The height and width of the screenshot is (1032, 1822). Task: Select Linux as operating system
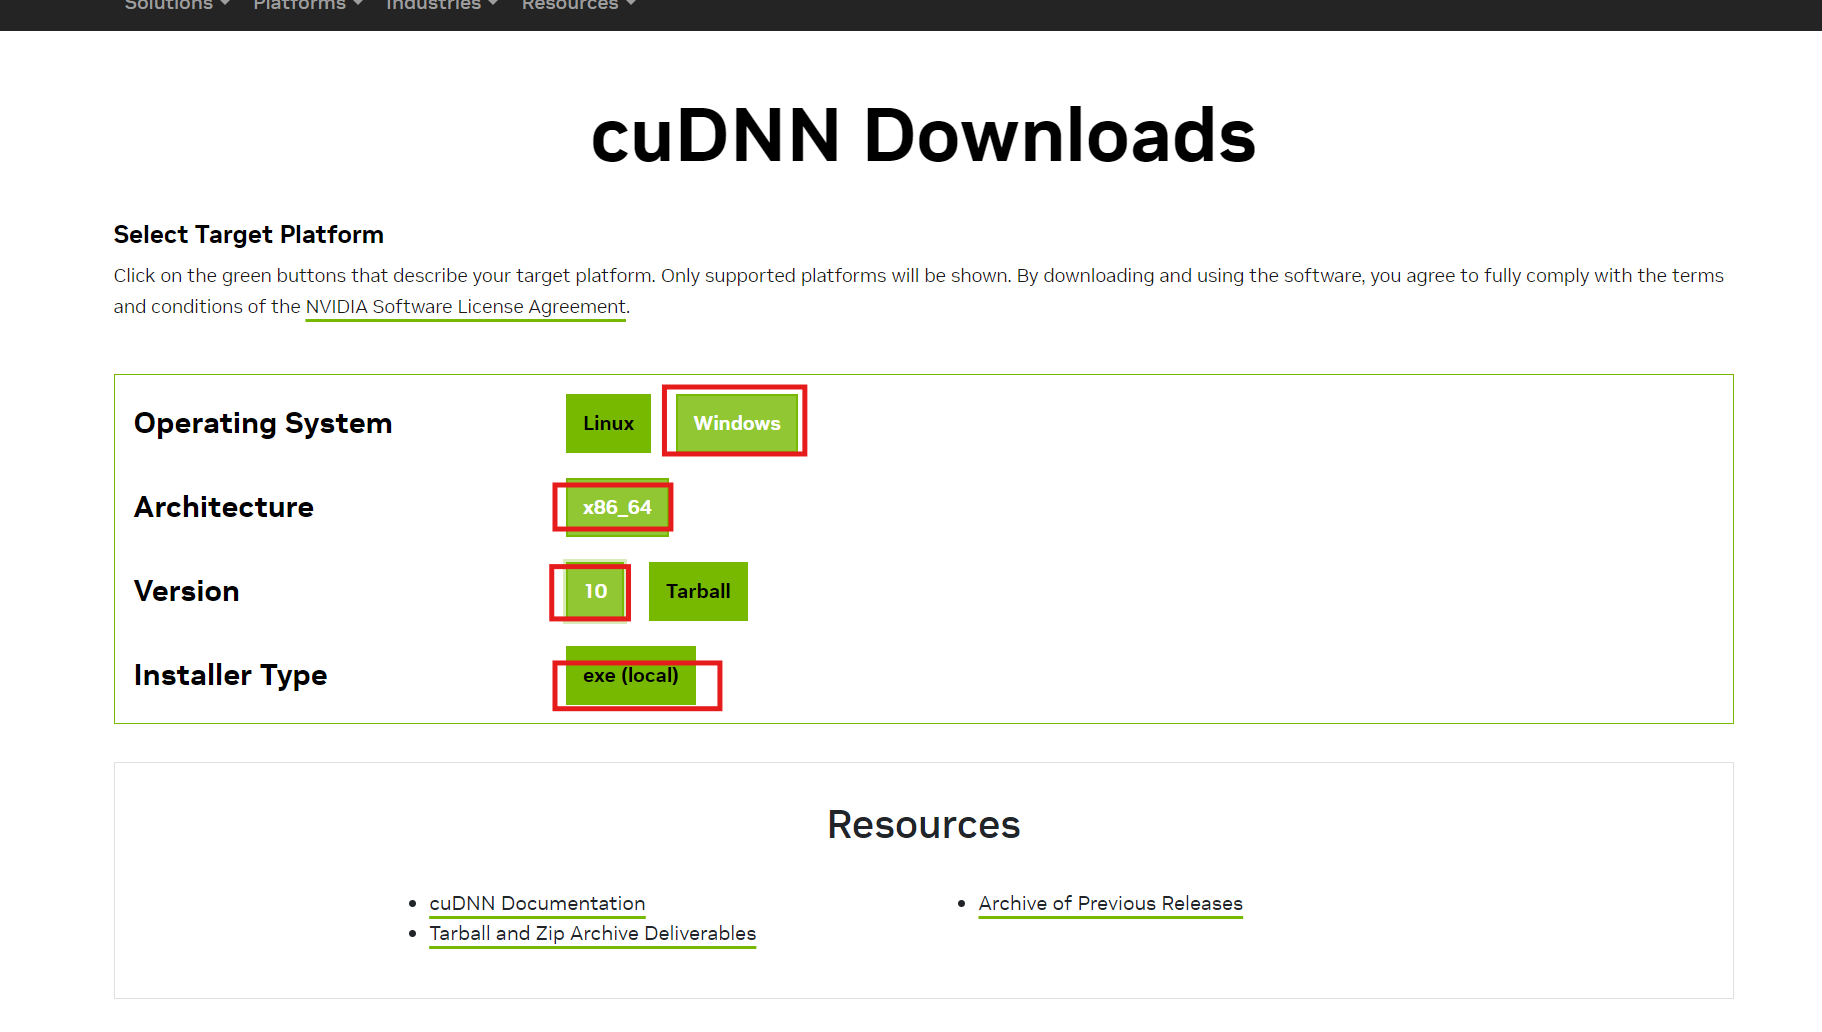click(608, 423)
